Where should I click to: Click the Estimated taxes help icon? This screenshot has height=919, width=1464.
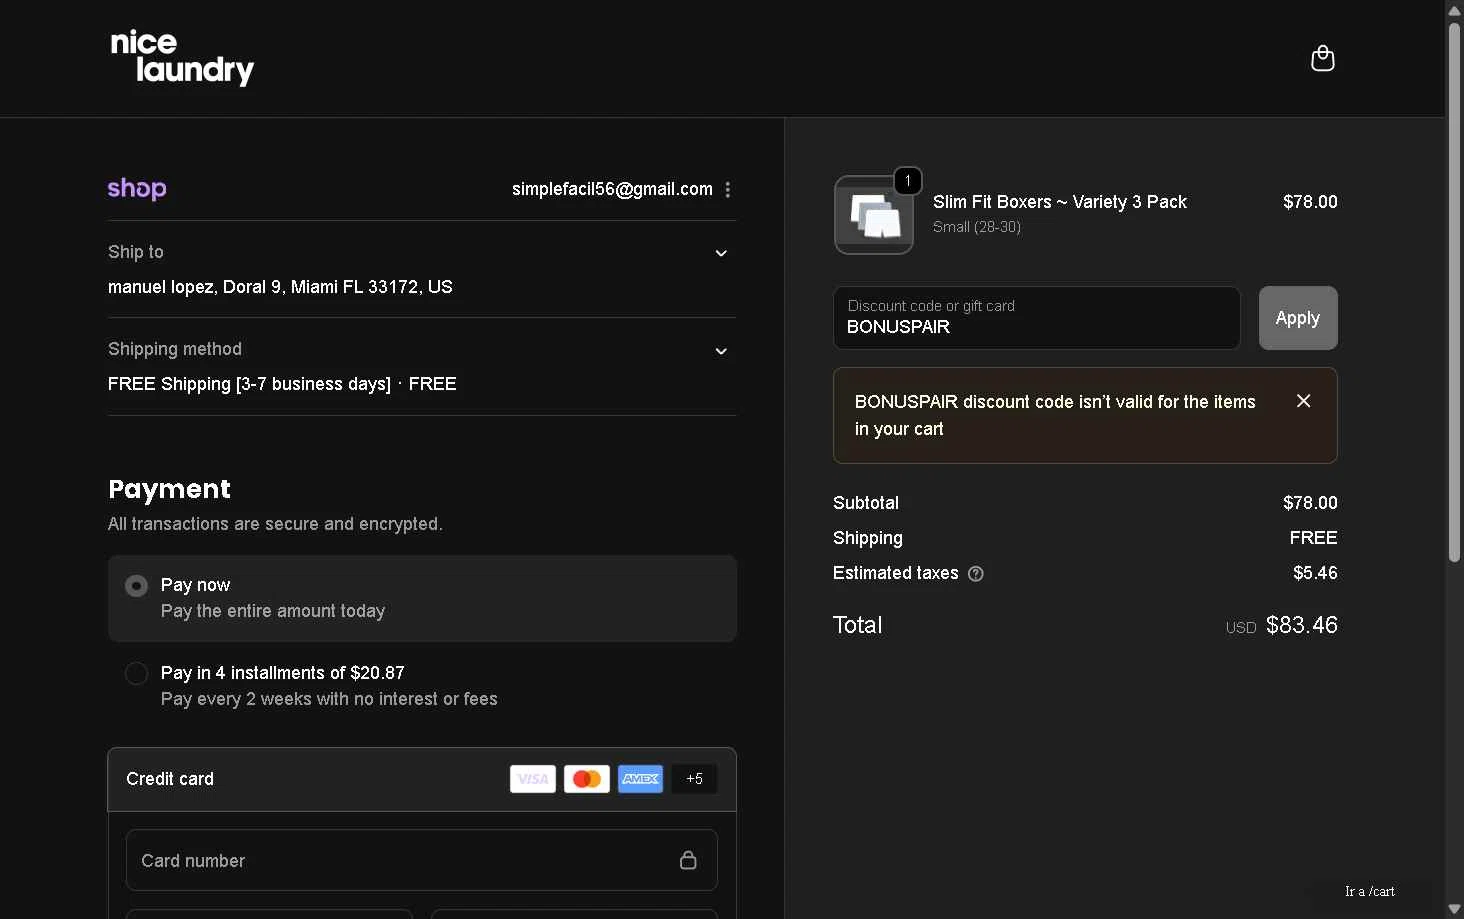[x=976, y=574]
